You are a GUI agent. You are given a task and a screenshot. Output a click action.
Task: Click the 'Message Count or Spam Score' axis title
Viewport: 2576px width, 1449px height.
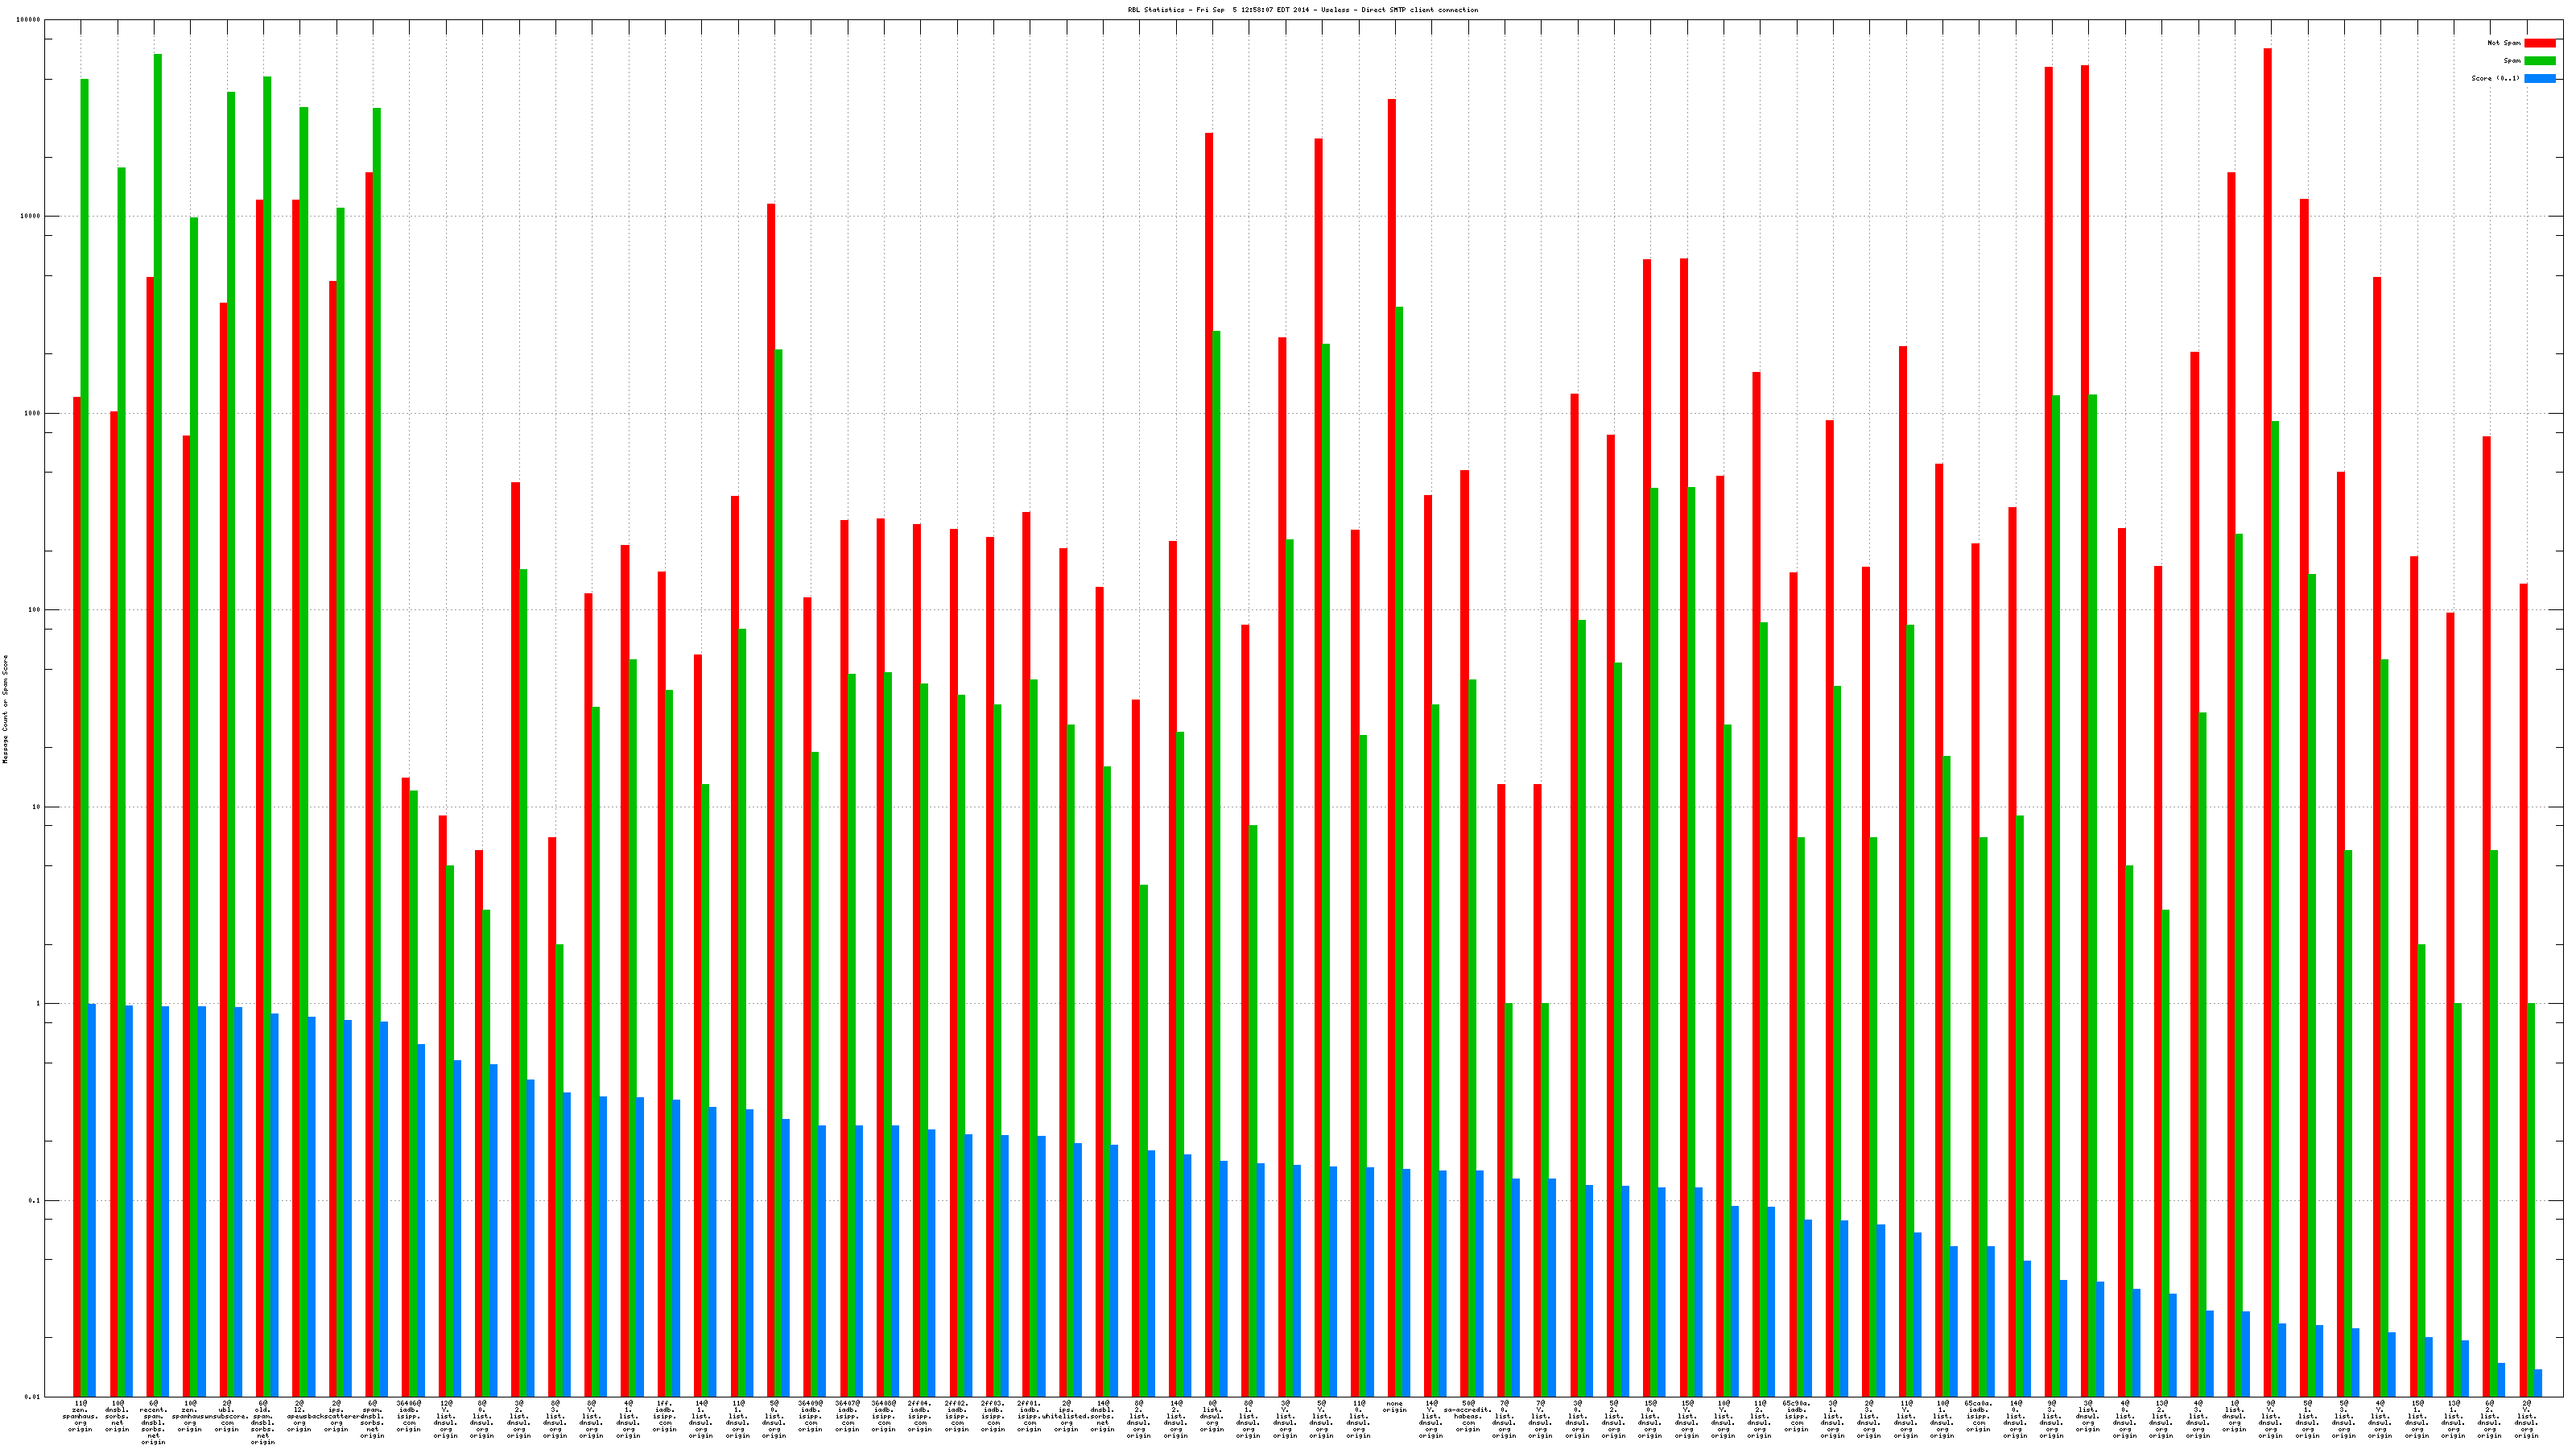tap(5, 708)
